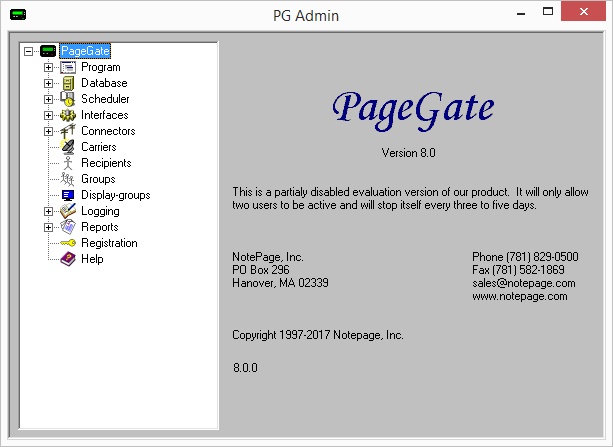This screenshot has width=613, height=447.
Task: Select Interfaces in the tree
Action: [105, 115]
